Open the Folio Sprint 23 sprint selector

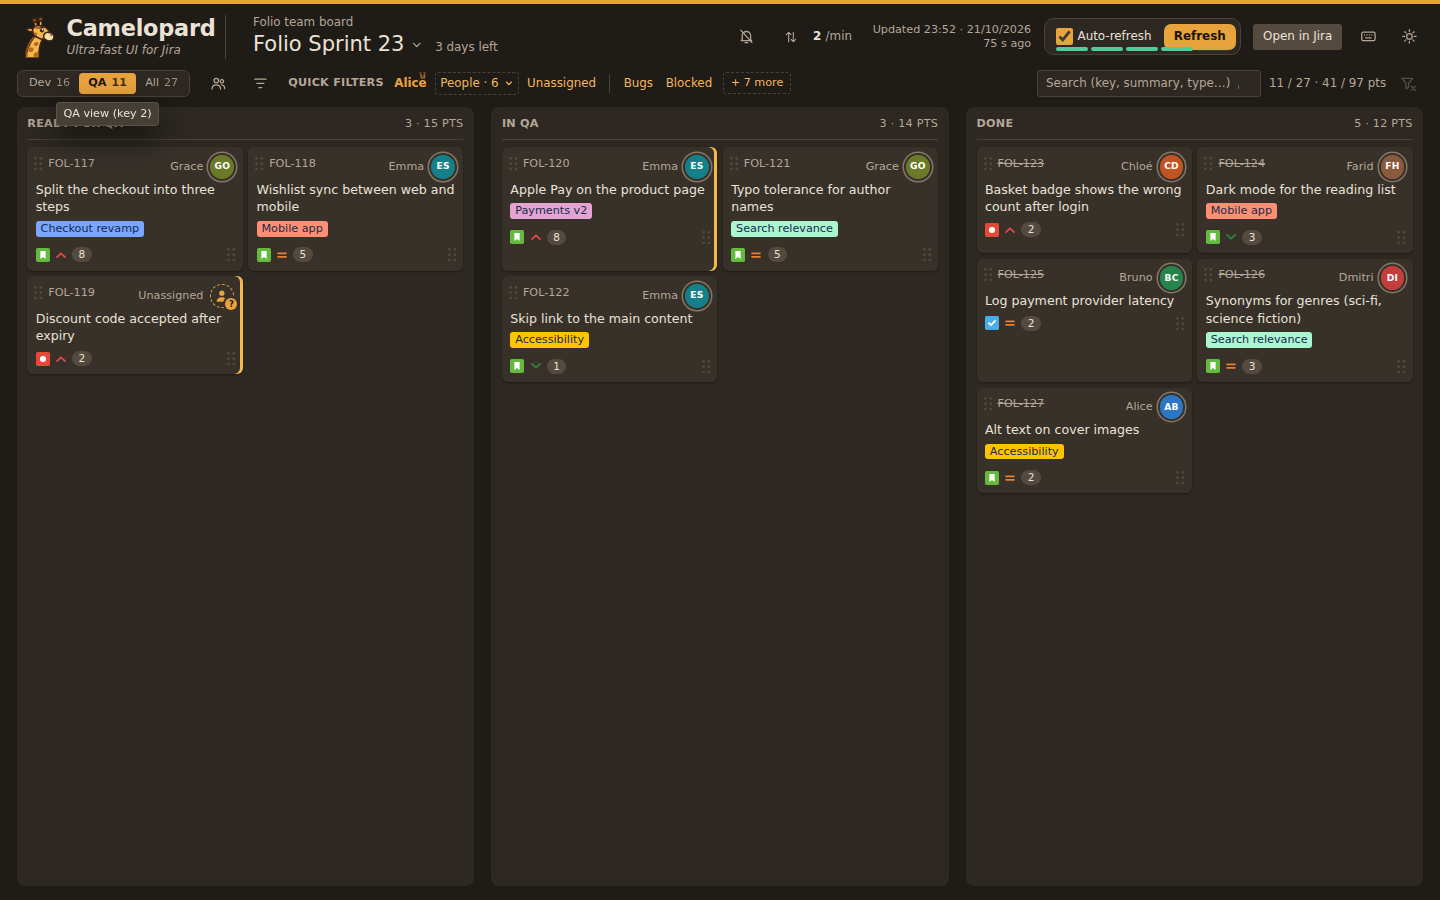(337, 44)
